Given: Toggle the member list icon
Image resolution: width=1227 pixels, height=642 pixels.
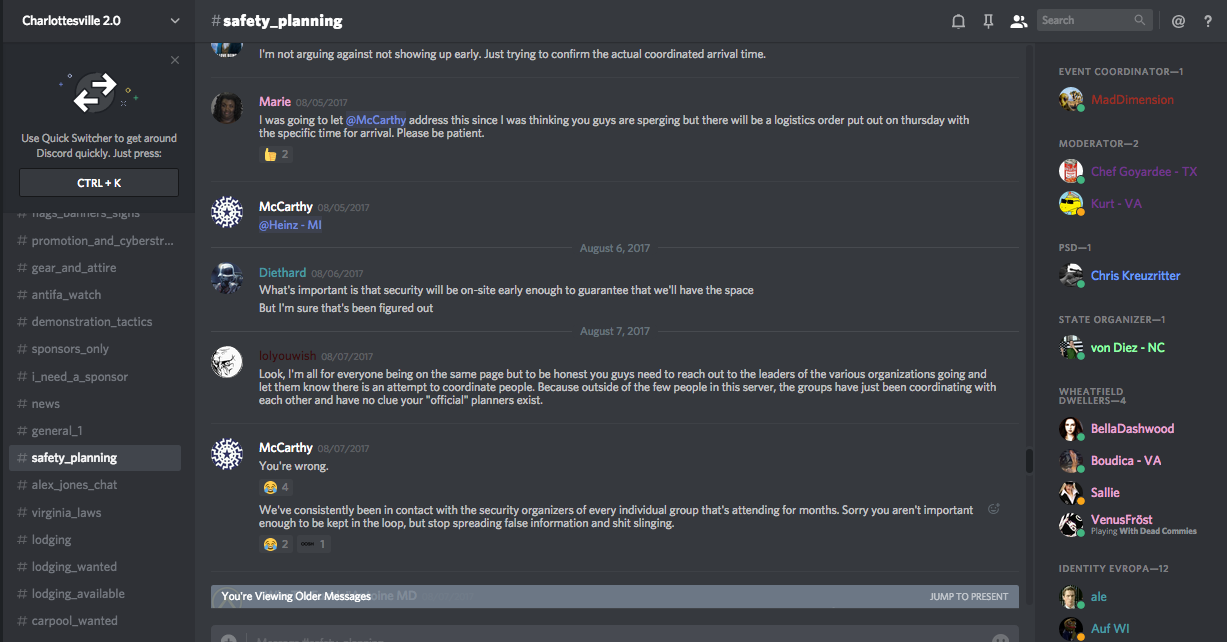Looking at the screenshot, I should pos(1018,21).
